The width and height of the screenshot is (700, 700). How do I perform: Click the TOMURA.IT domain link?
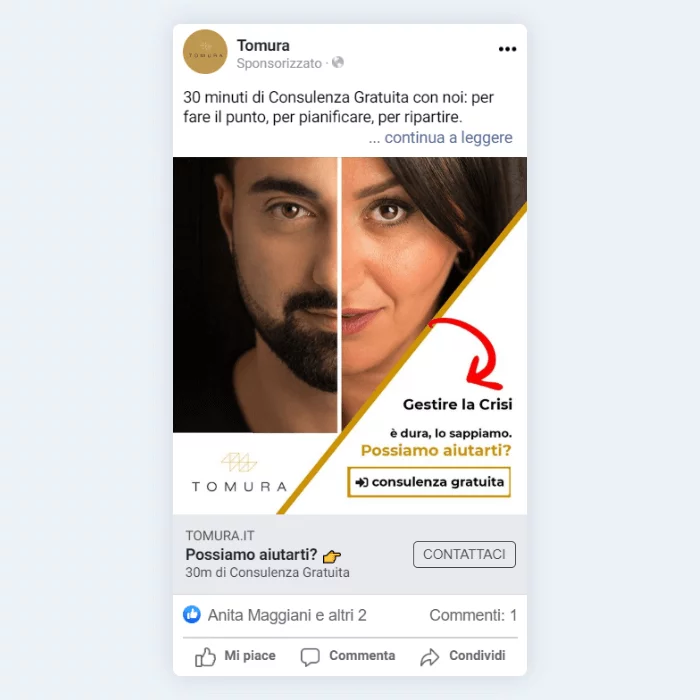coord(220,535)
